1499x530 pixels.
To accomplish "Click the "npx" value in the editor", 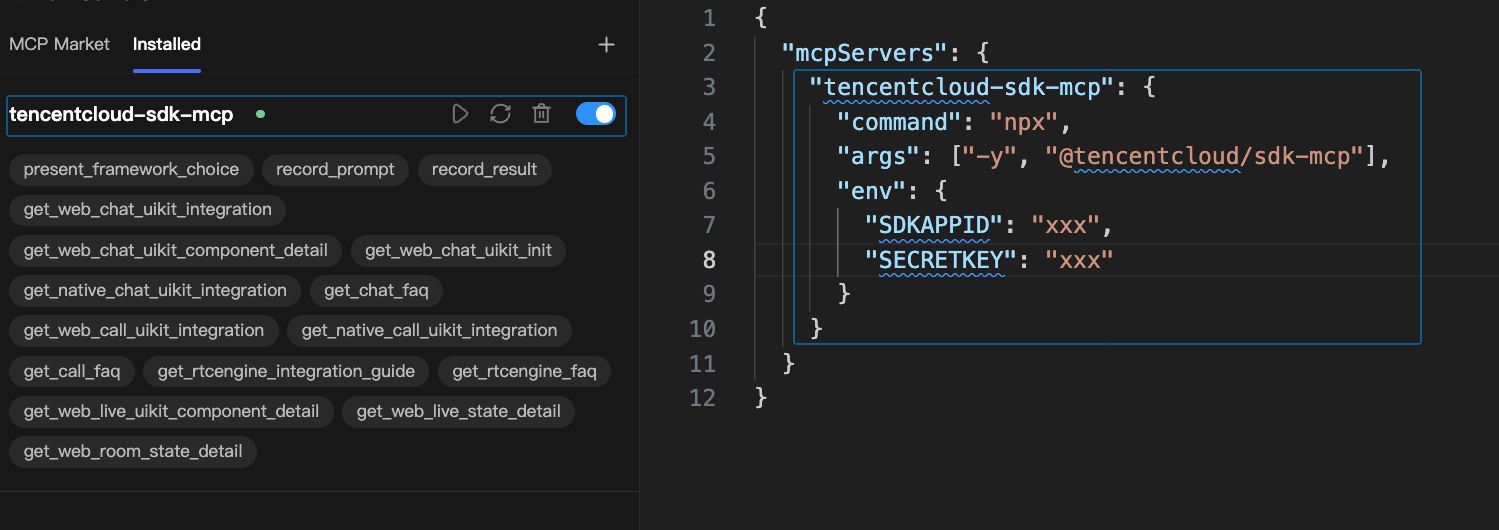I will coord(1024,122).
